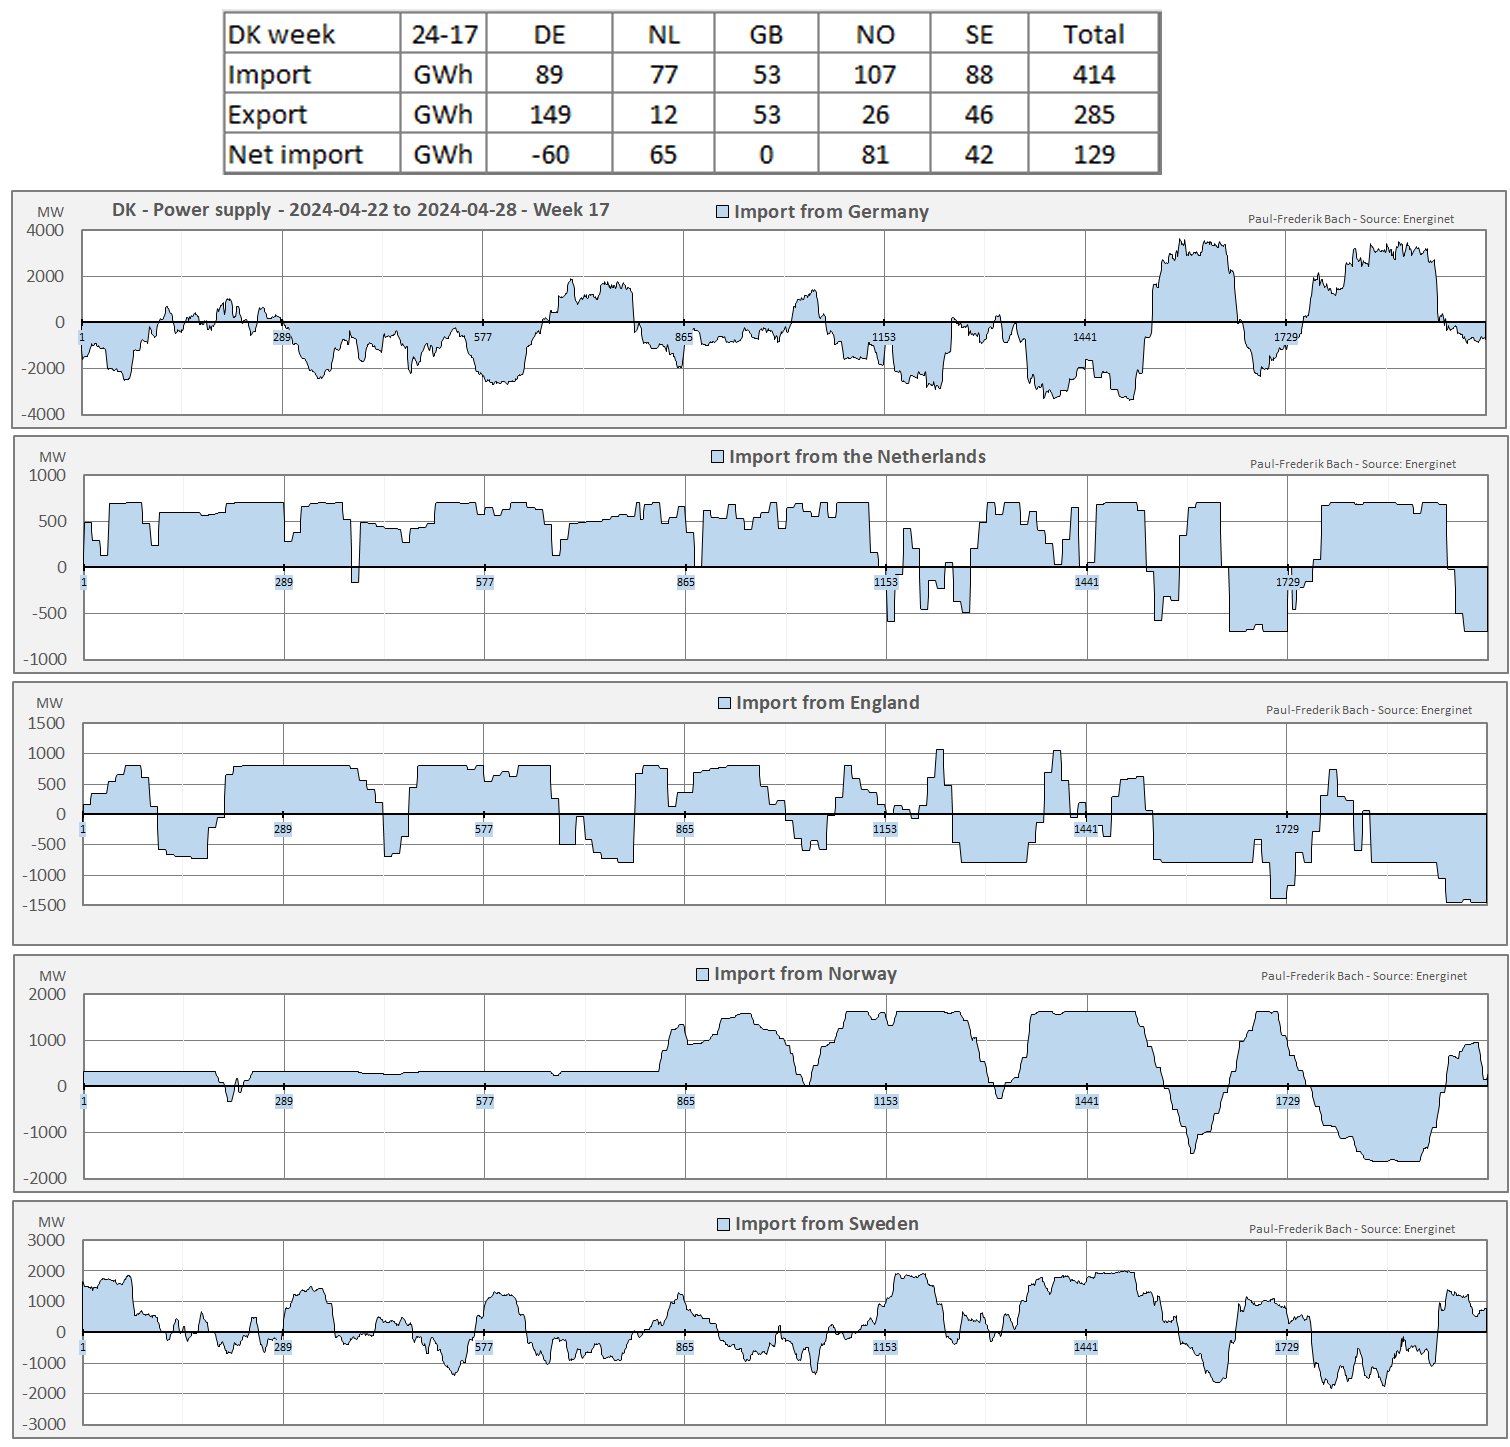
Task: Select the DE export cell showing 149
Action: (x=549, y=115)
